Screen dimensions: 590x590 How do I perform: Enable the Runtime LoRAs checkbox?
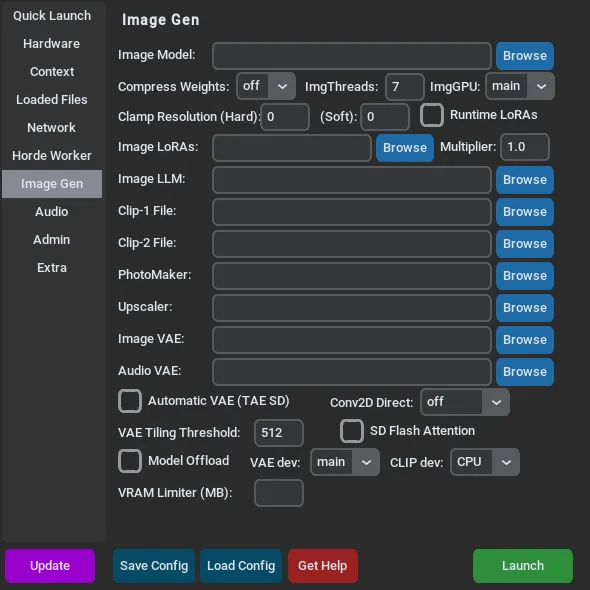[432, 115]
